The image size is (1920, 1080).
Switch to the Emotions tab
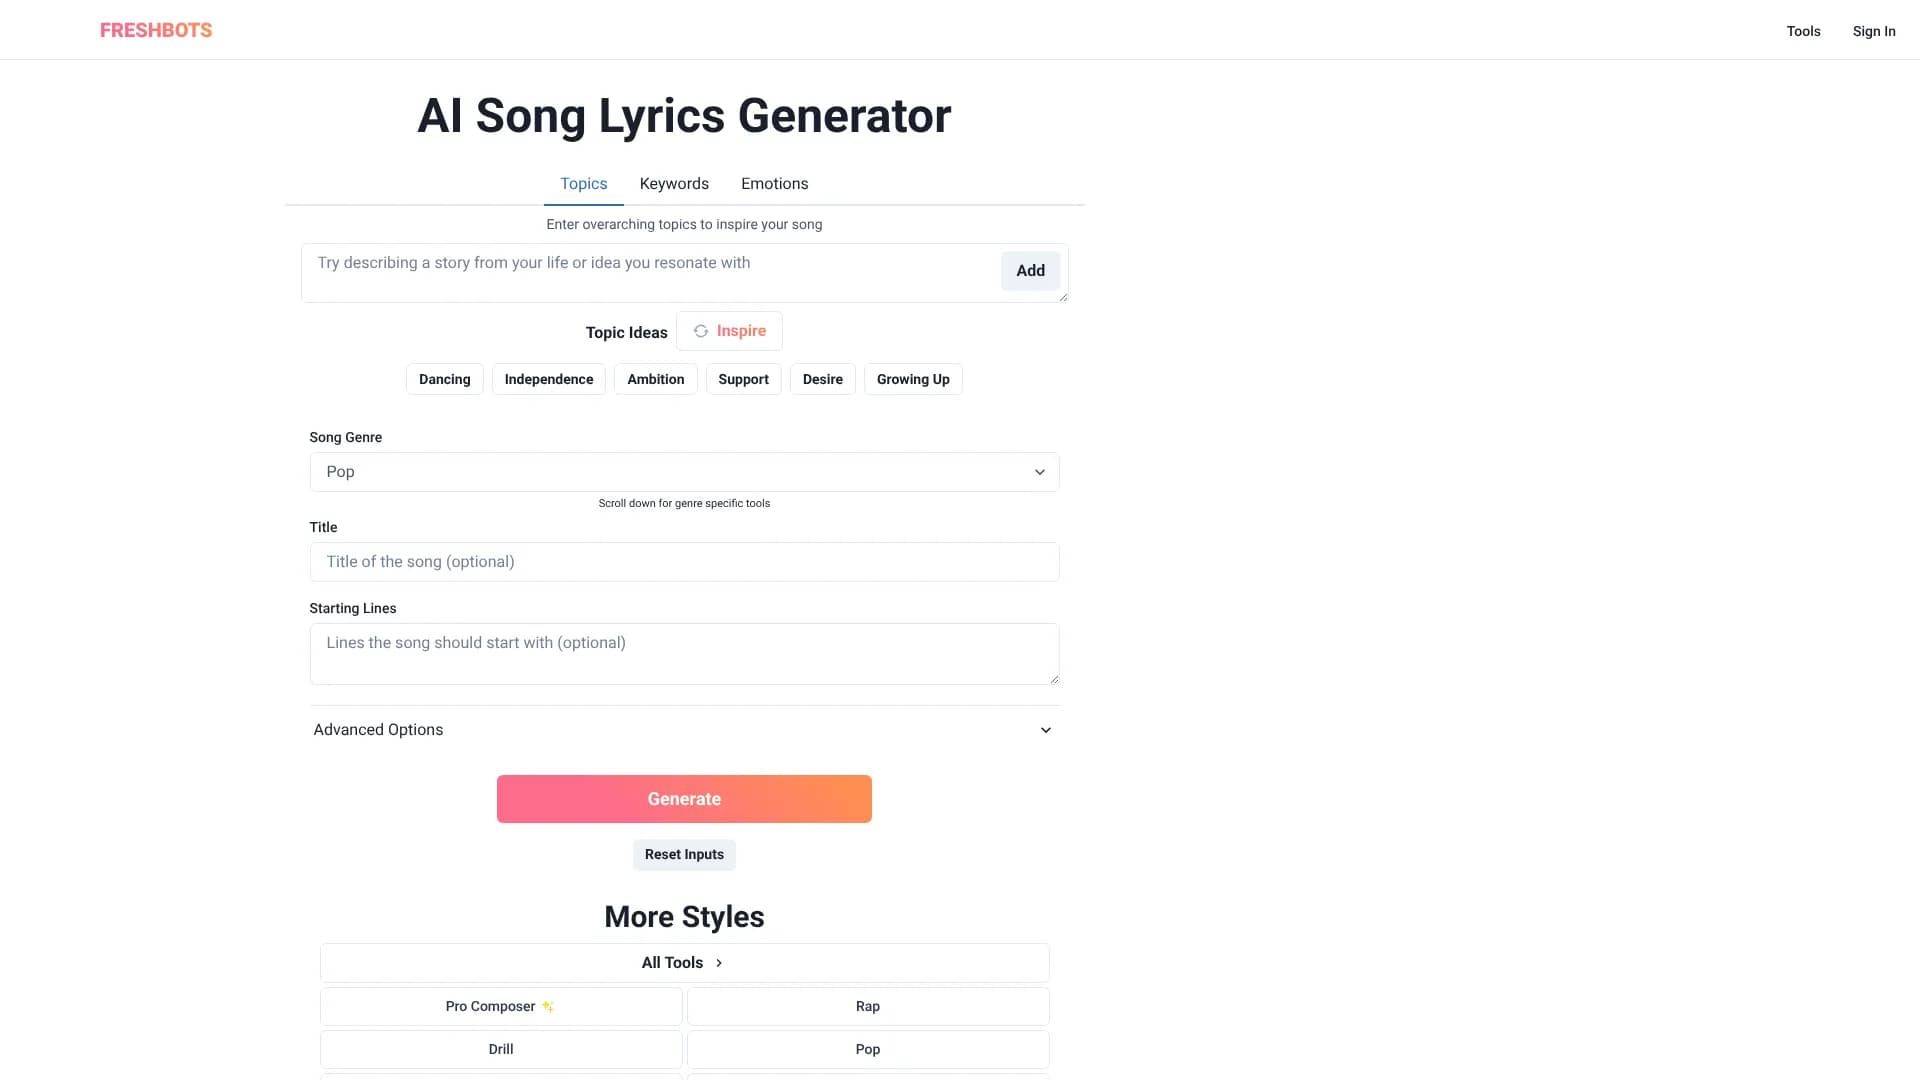pyautogui.click(x=774, y=184)
